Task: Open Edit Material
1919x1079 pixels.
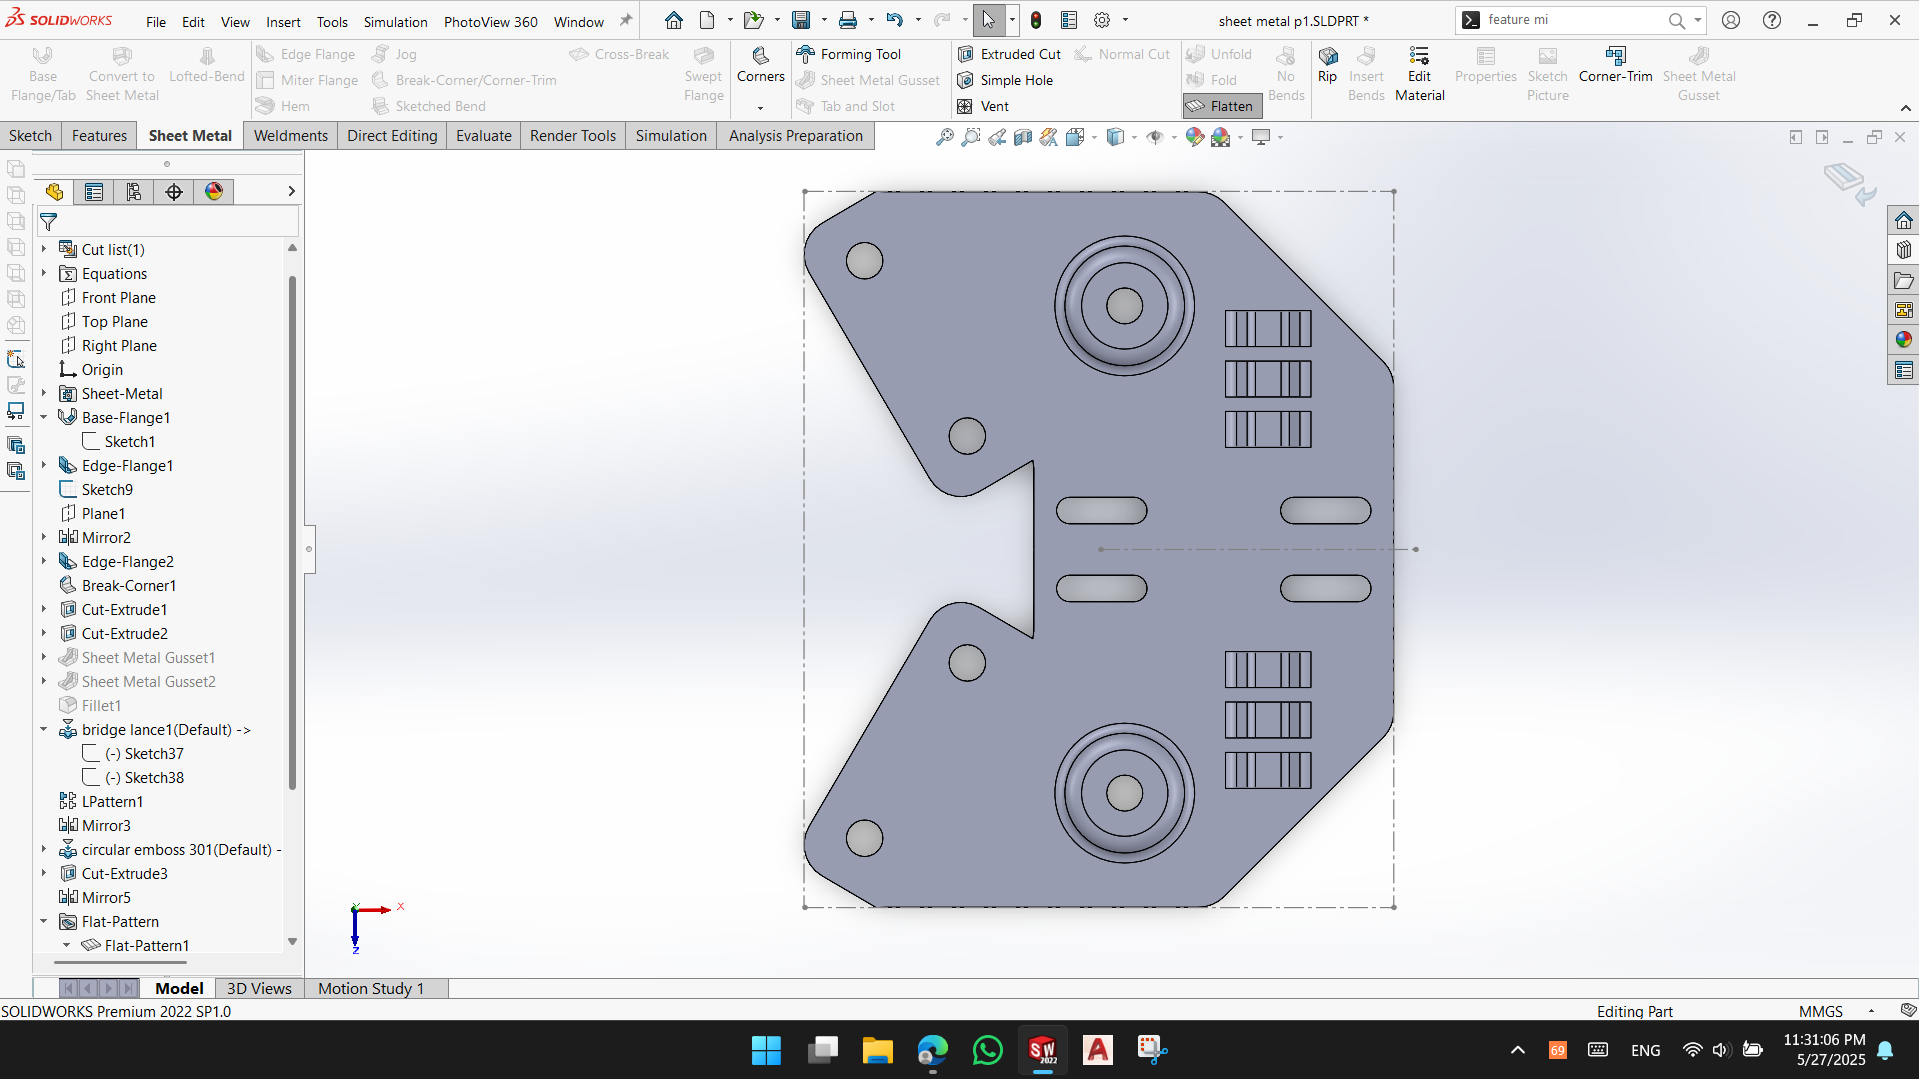Action: (x=1419, y=74)
